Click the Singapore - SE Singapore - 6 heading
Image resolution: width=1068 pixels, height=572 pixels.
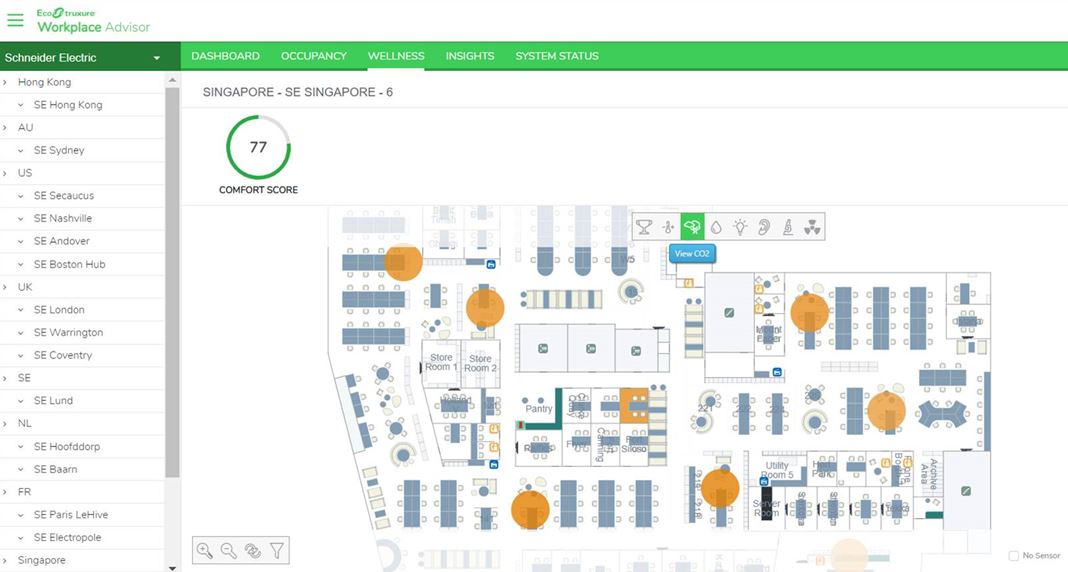pyautogui.click(x=298, y=92)
